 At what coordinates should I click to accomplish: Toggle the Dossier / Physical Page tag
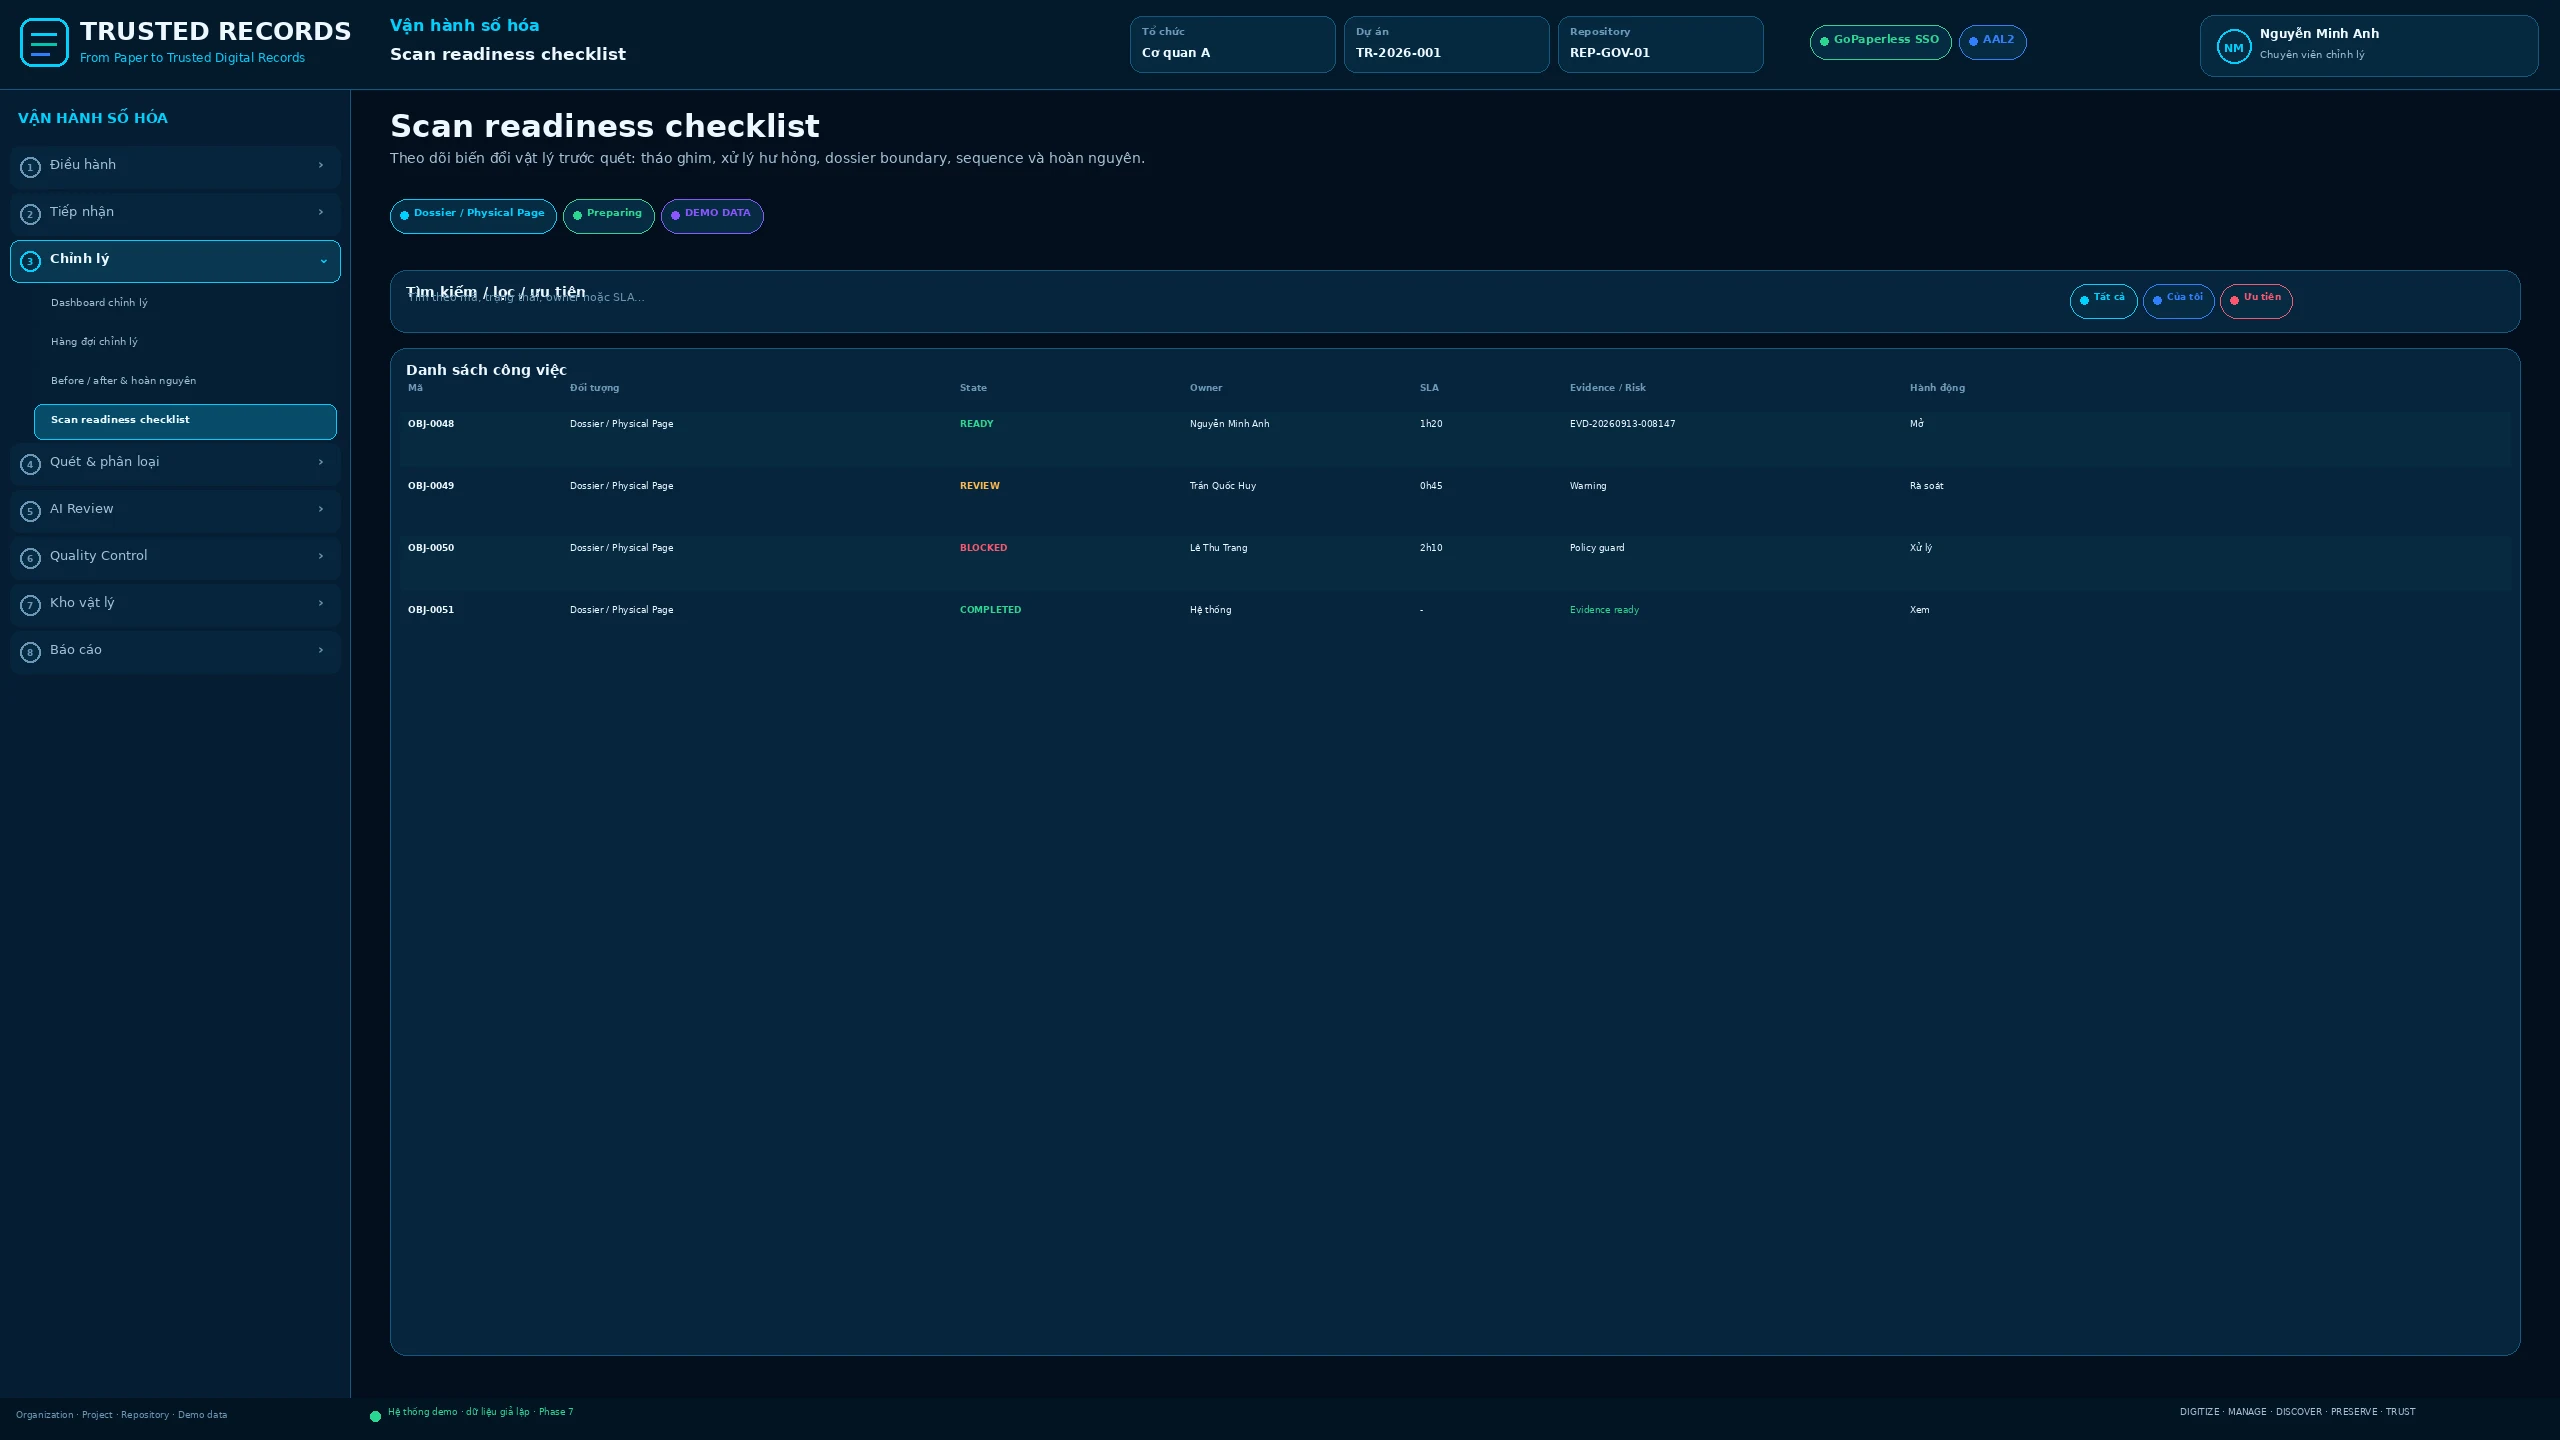473,216
